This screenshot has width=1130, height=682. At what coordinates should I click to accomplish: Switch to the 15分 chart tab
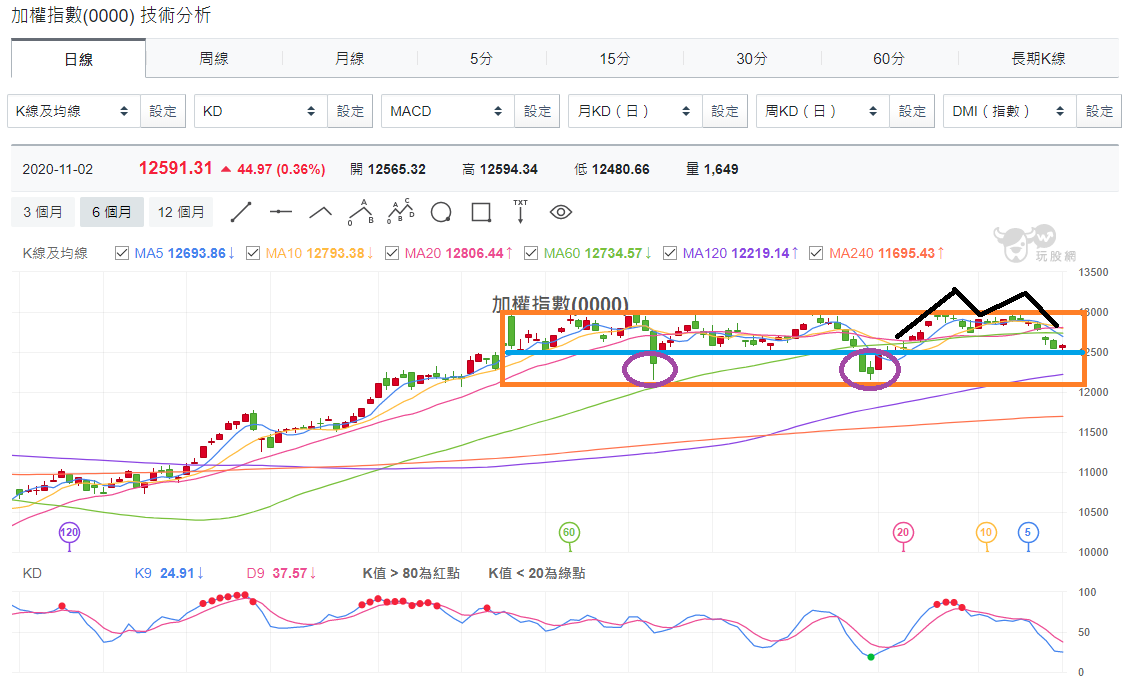pos(615,58)
